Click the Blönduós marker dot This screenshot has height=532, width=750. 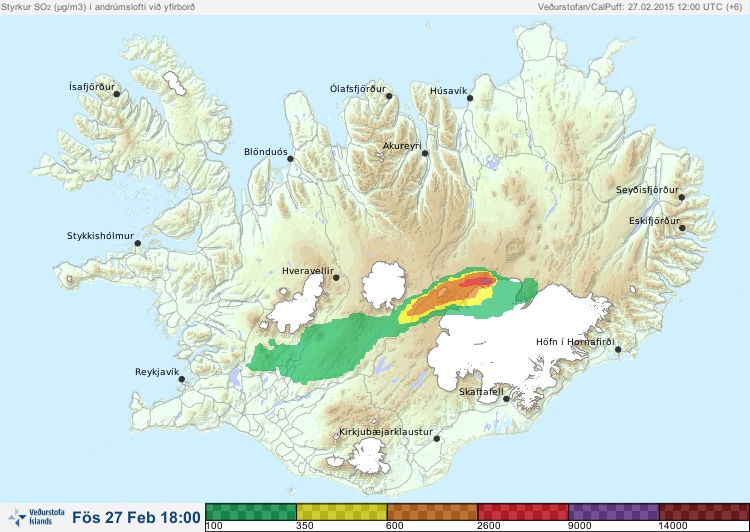290,158
